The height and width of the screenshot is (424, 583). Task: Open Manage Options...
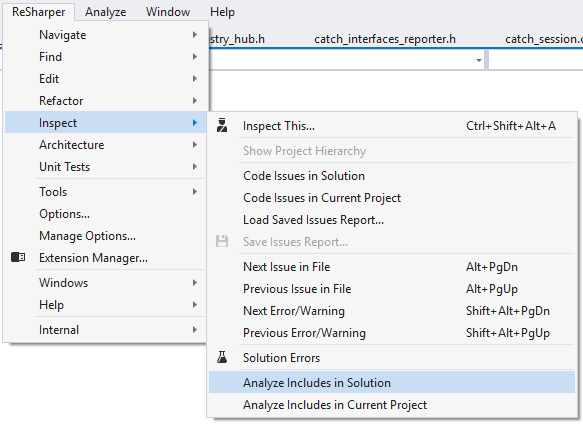(x=105, y=236)
